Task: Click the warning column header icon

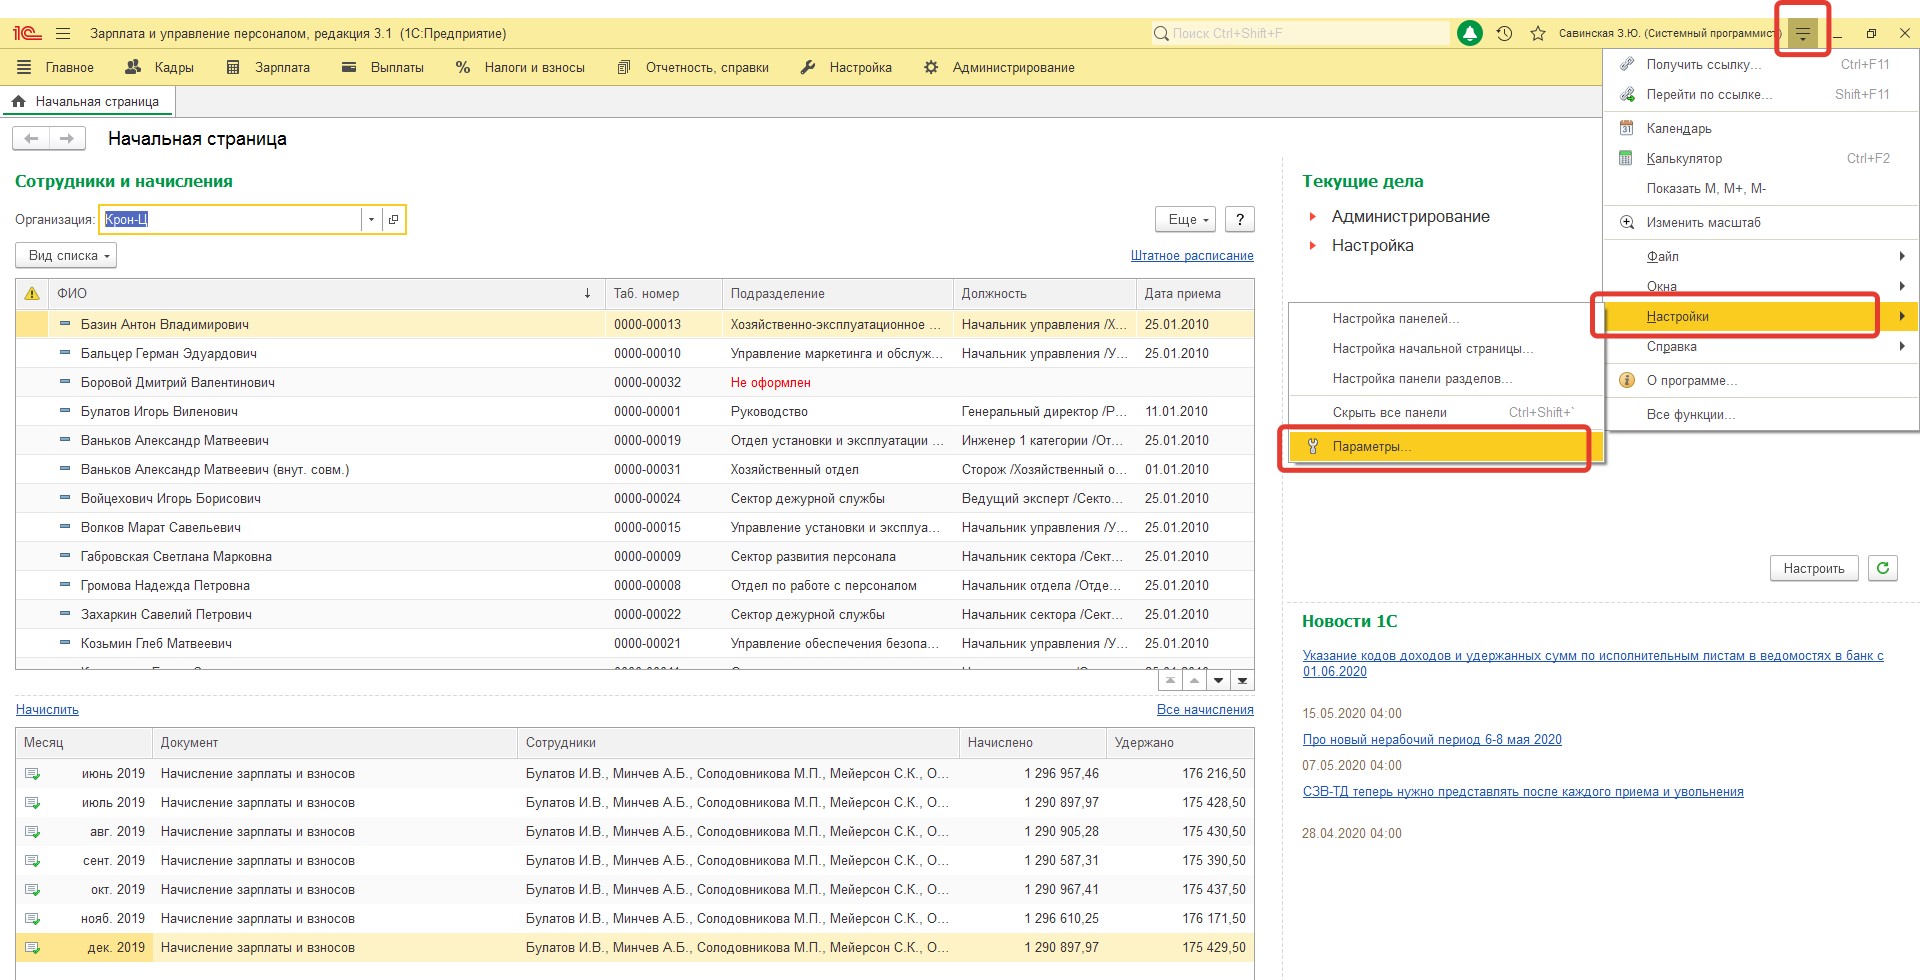Action: [32, 293]
